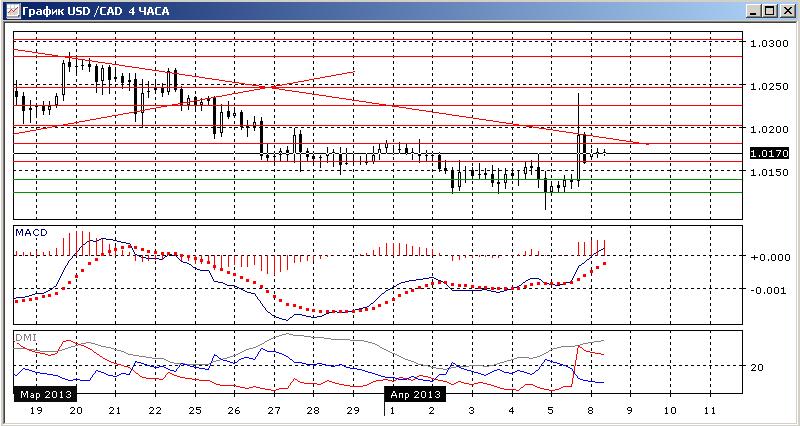Click the MACD indicator label
The image size is (800, 426).
(31, 233)
